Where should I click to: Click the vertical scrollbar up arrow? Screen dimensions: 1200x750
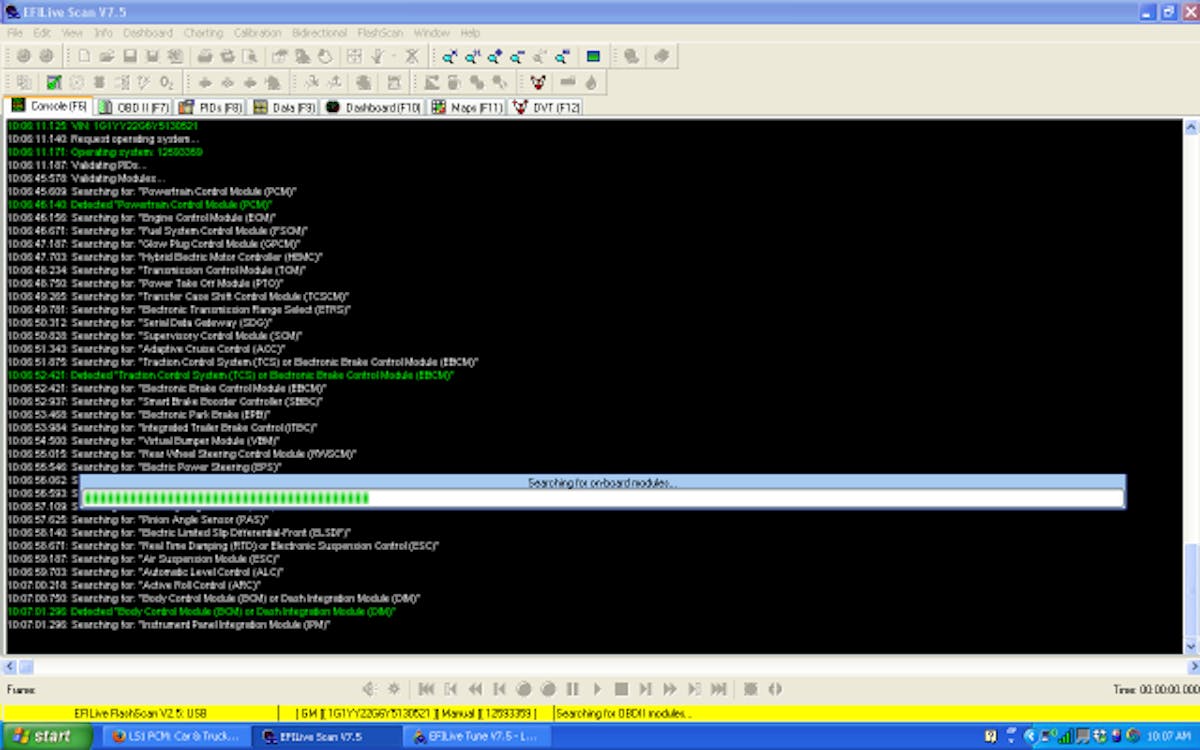point(1190,126)
